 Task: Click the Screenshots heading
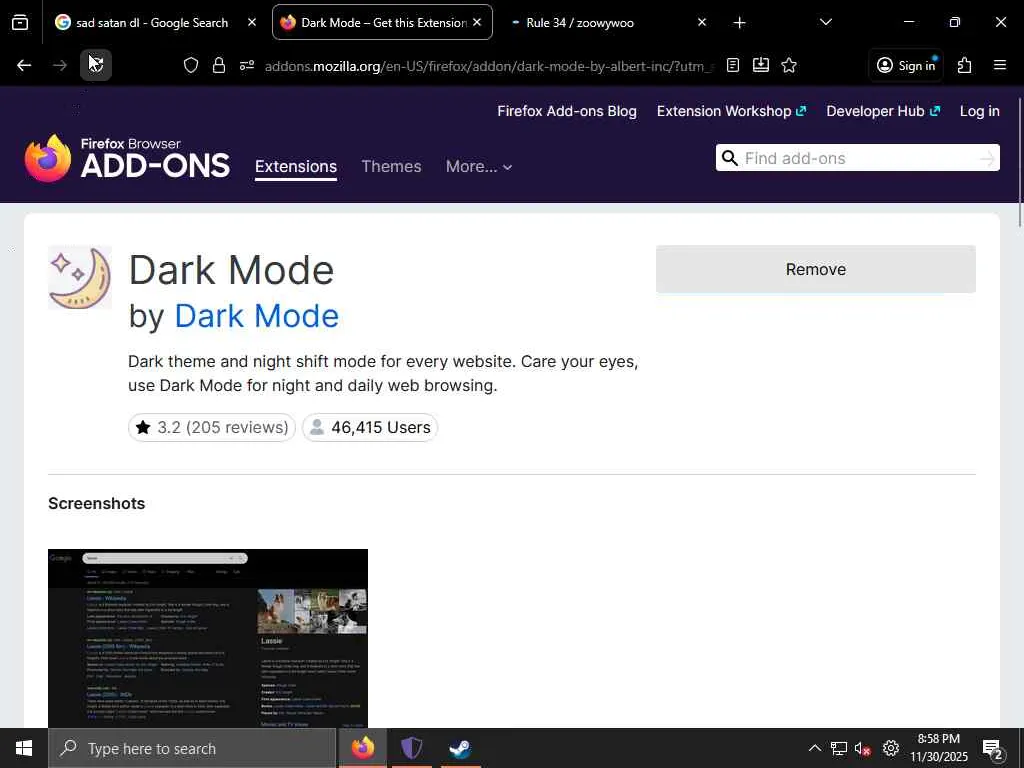[x=97, y=504]
